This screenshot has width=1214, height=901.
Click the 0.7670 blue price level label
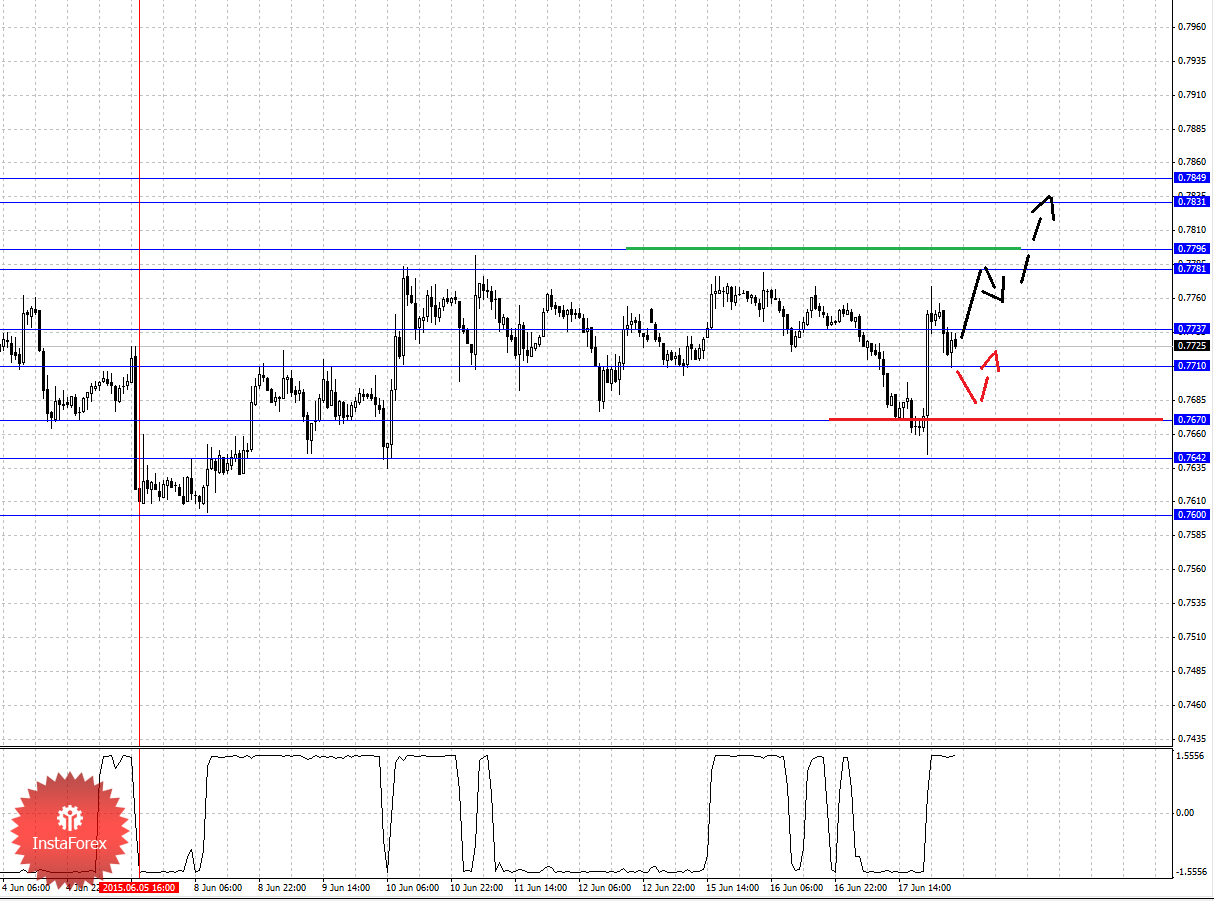tap(1192, 420)
